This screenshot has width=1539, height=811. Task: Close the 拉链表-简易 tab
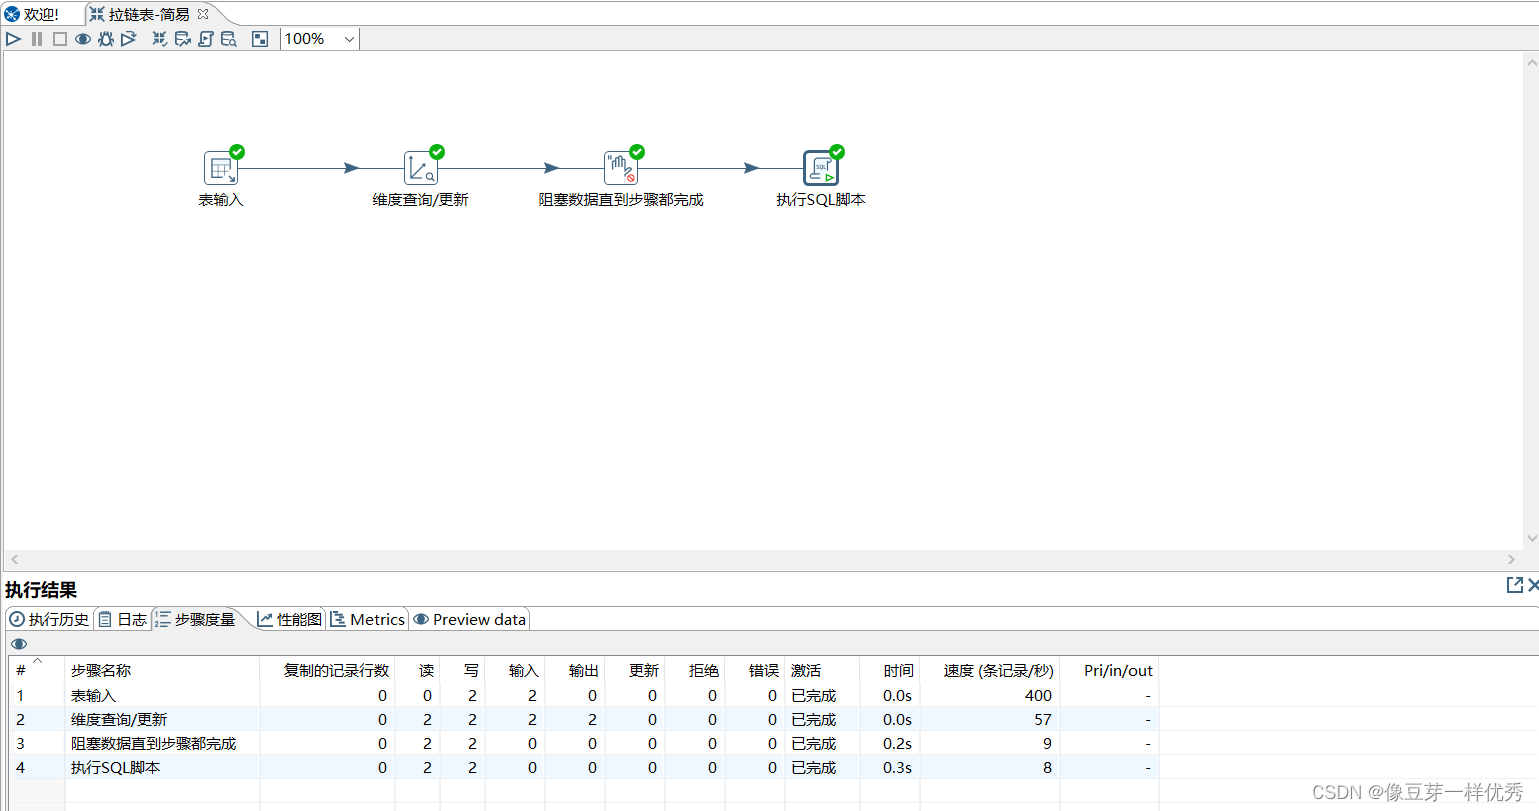coord(203,14)
